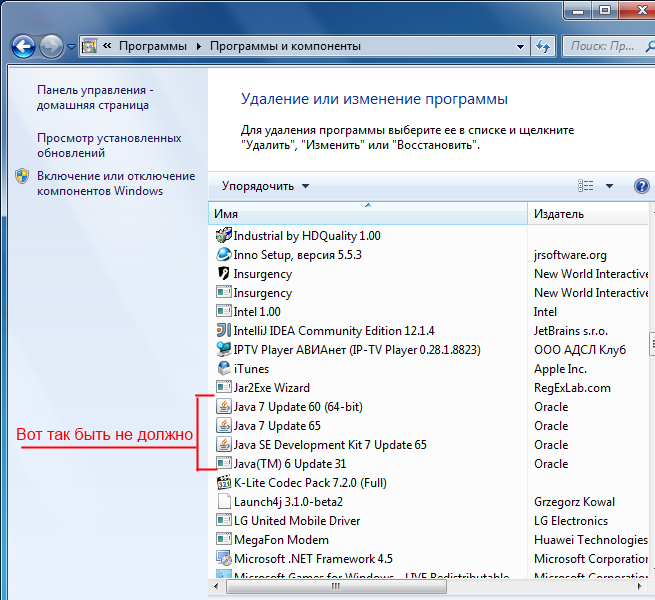Select Java 7 Update 65 text
Screen dimensions: 655x600
(277, 426)
